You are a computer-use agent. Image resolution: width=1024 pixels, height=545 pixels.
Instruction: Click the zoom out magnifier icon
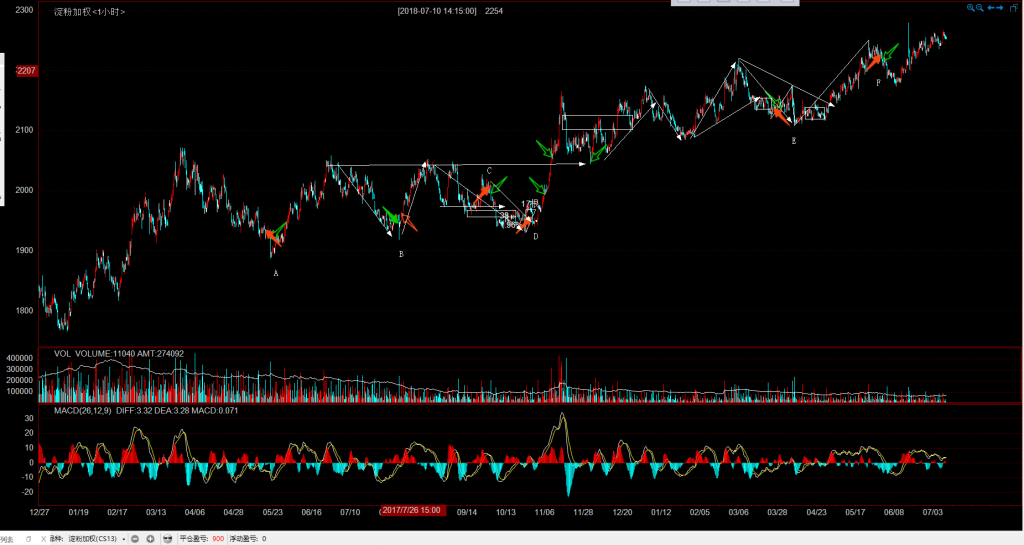pos(981,8)
